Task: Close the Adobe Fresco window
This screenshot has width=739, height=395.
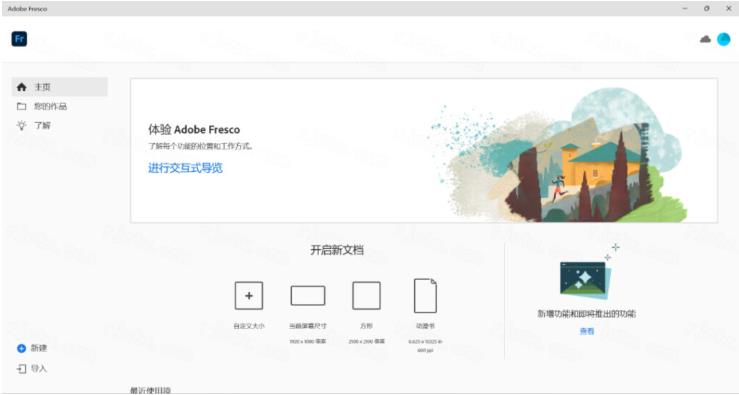Action: point(728,8)
